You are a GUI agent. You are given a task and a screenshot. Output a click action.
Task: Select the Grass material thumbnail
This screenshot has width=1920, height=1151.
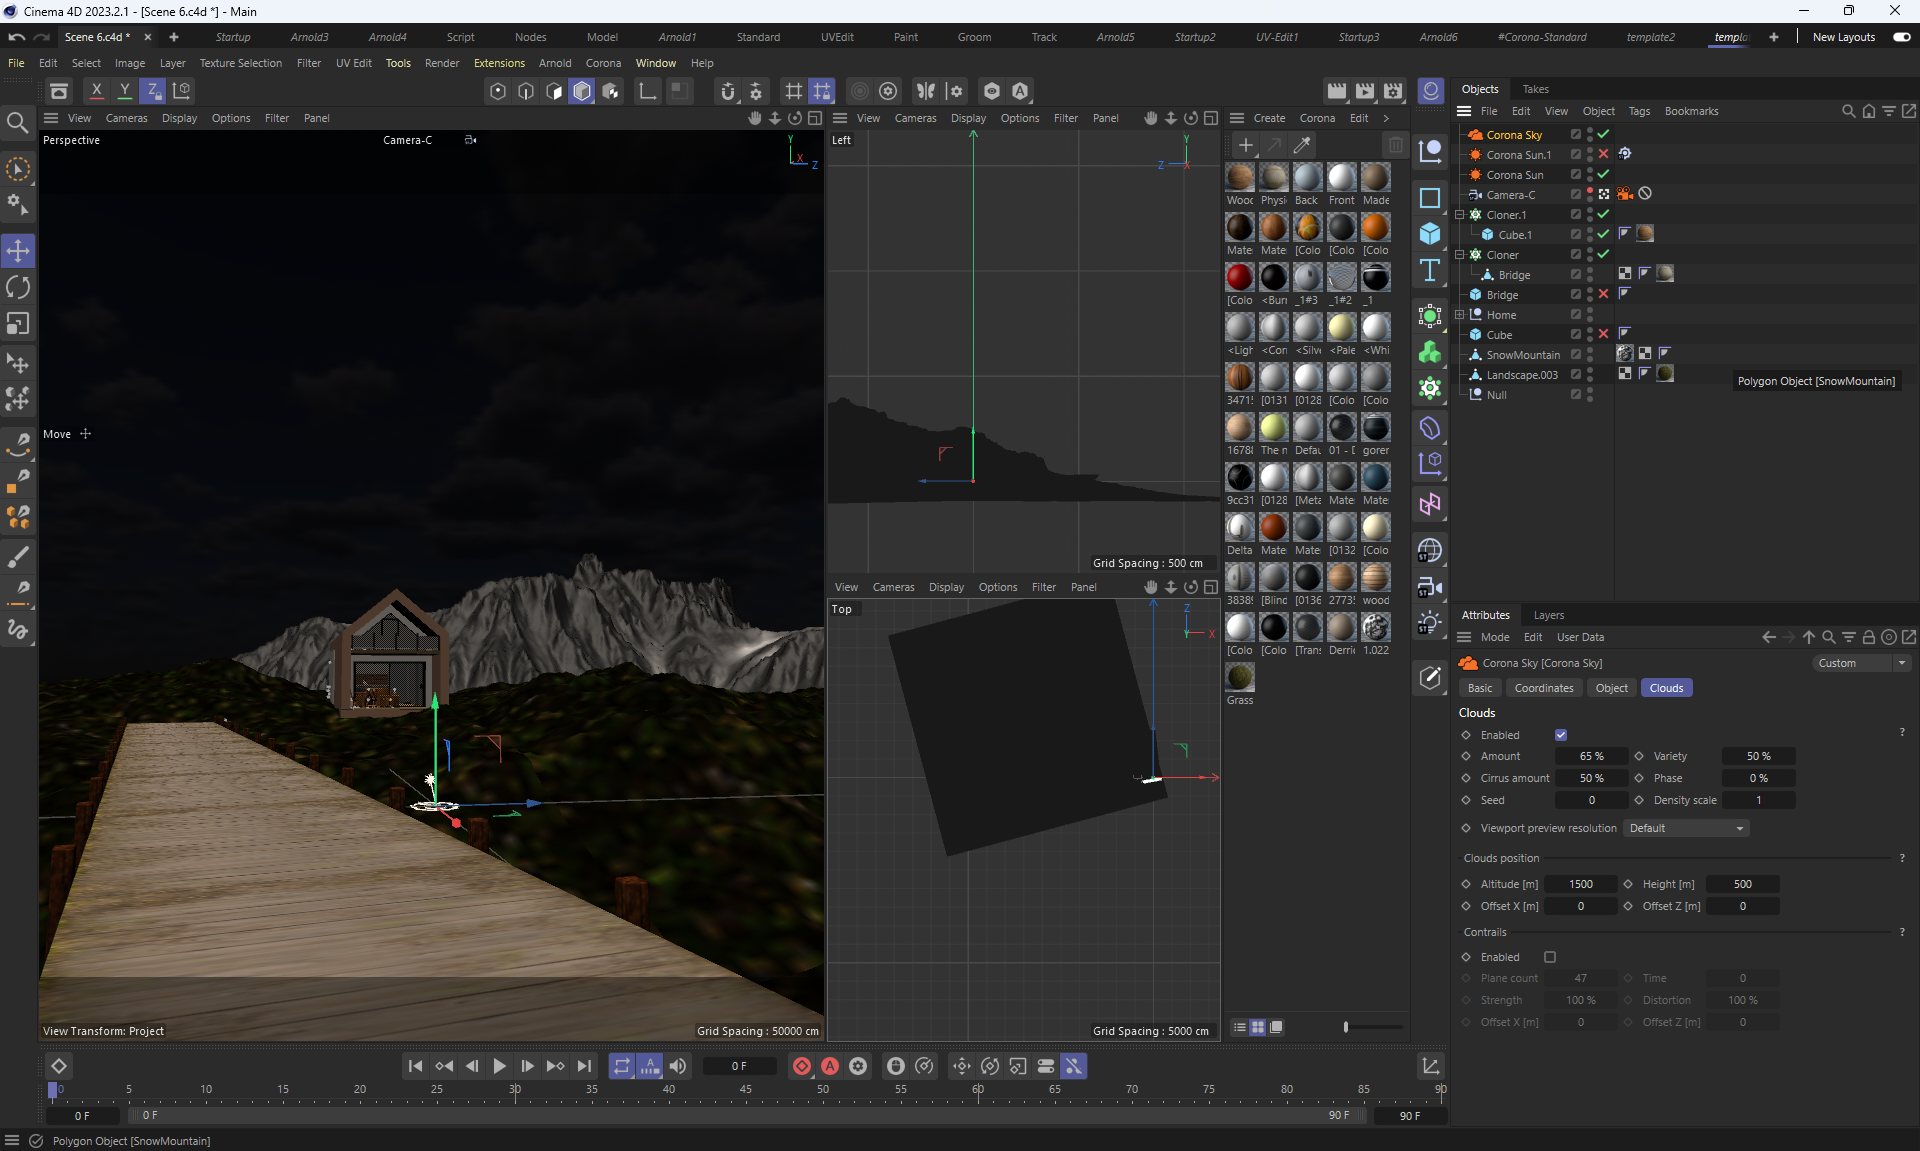coord(1240,678)
